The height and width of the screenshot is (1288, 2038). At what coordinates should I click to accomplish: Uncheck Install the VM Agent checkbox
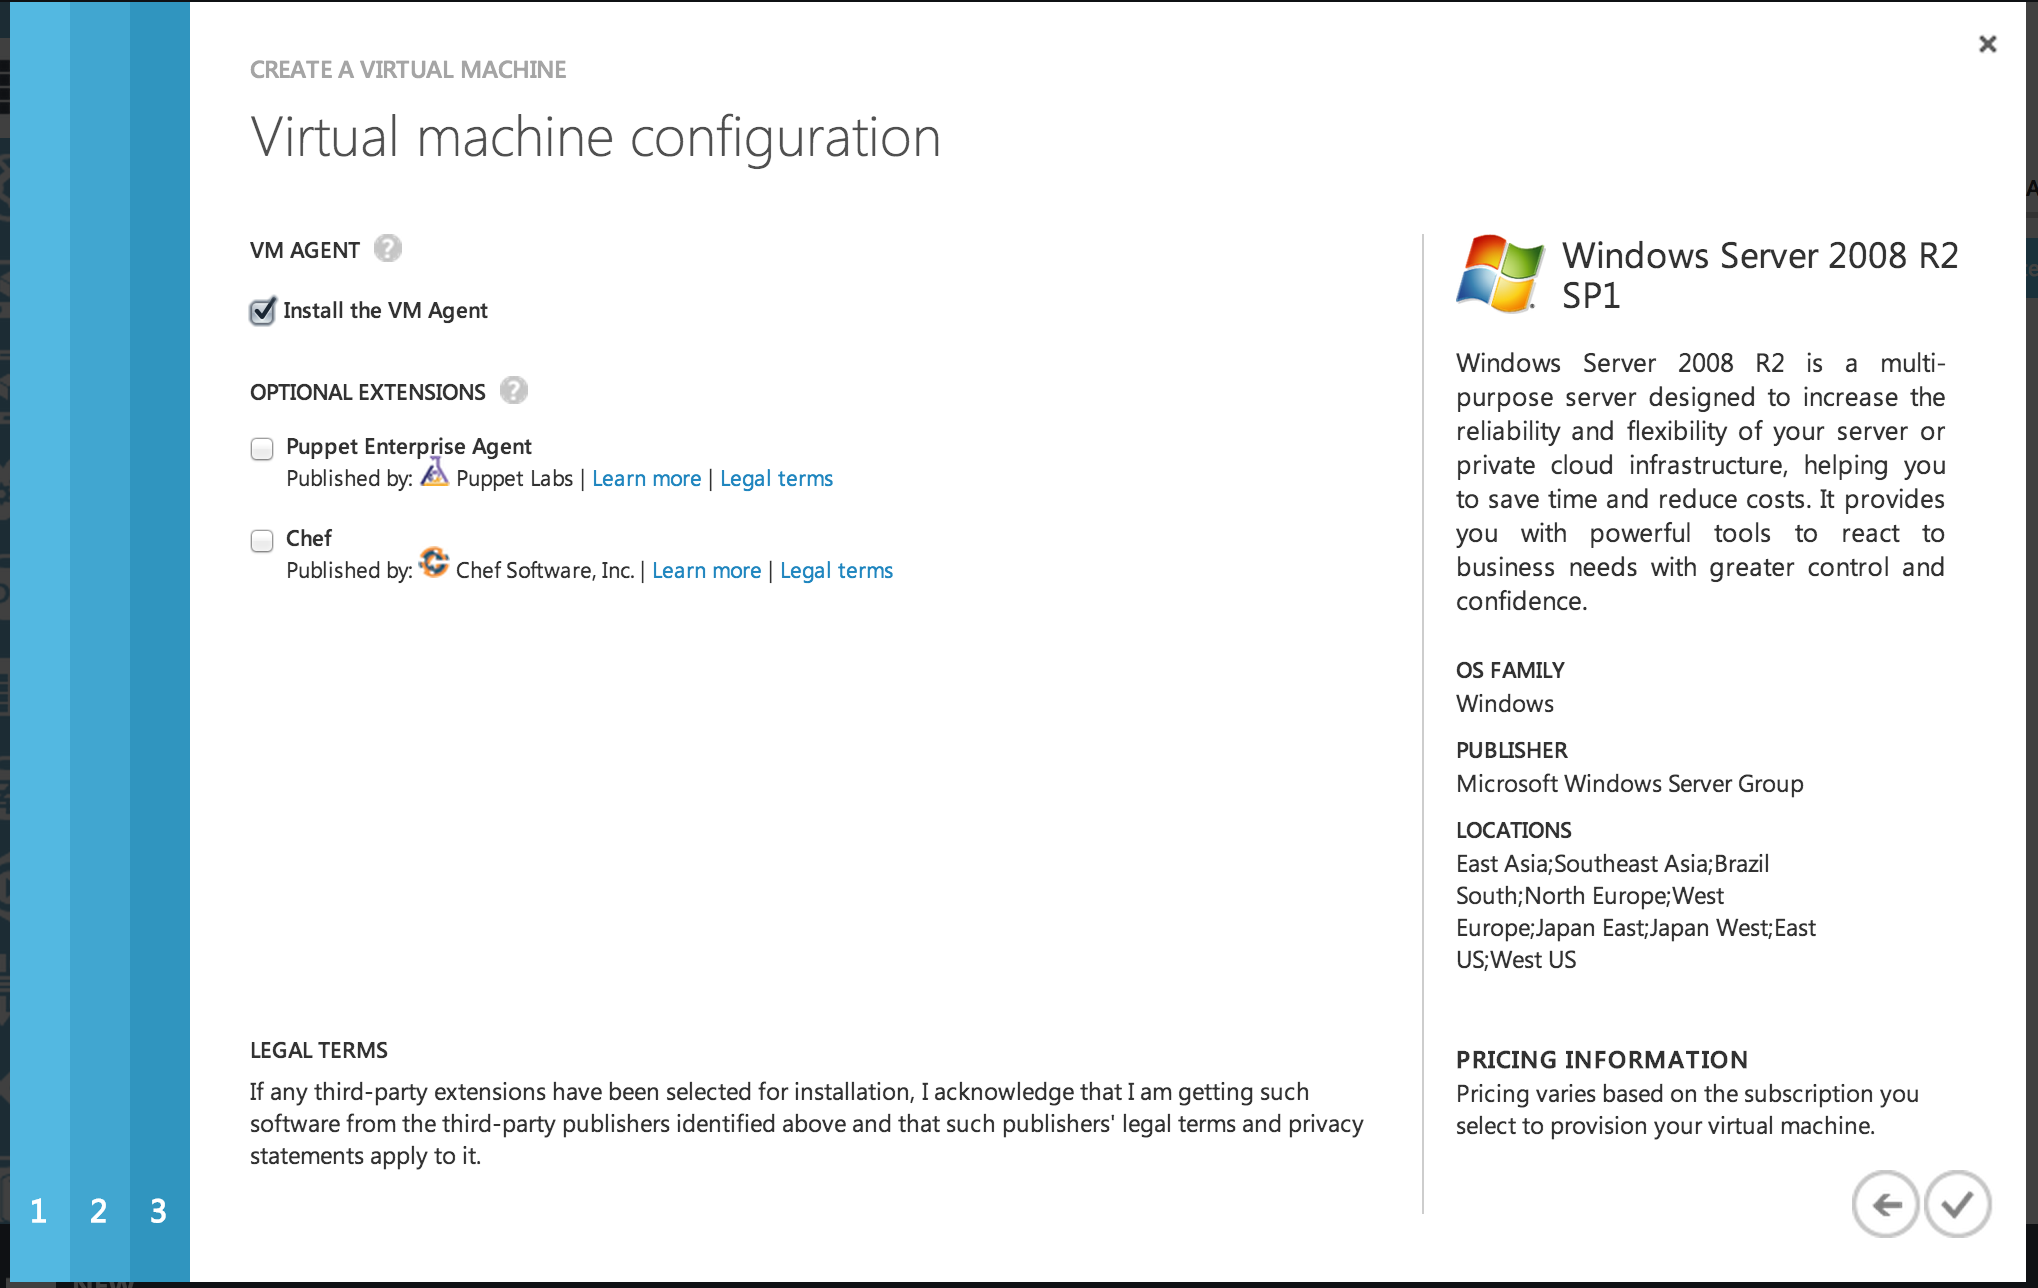pos(262,311)
